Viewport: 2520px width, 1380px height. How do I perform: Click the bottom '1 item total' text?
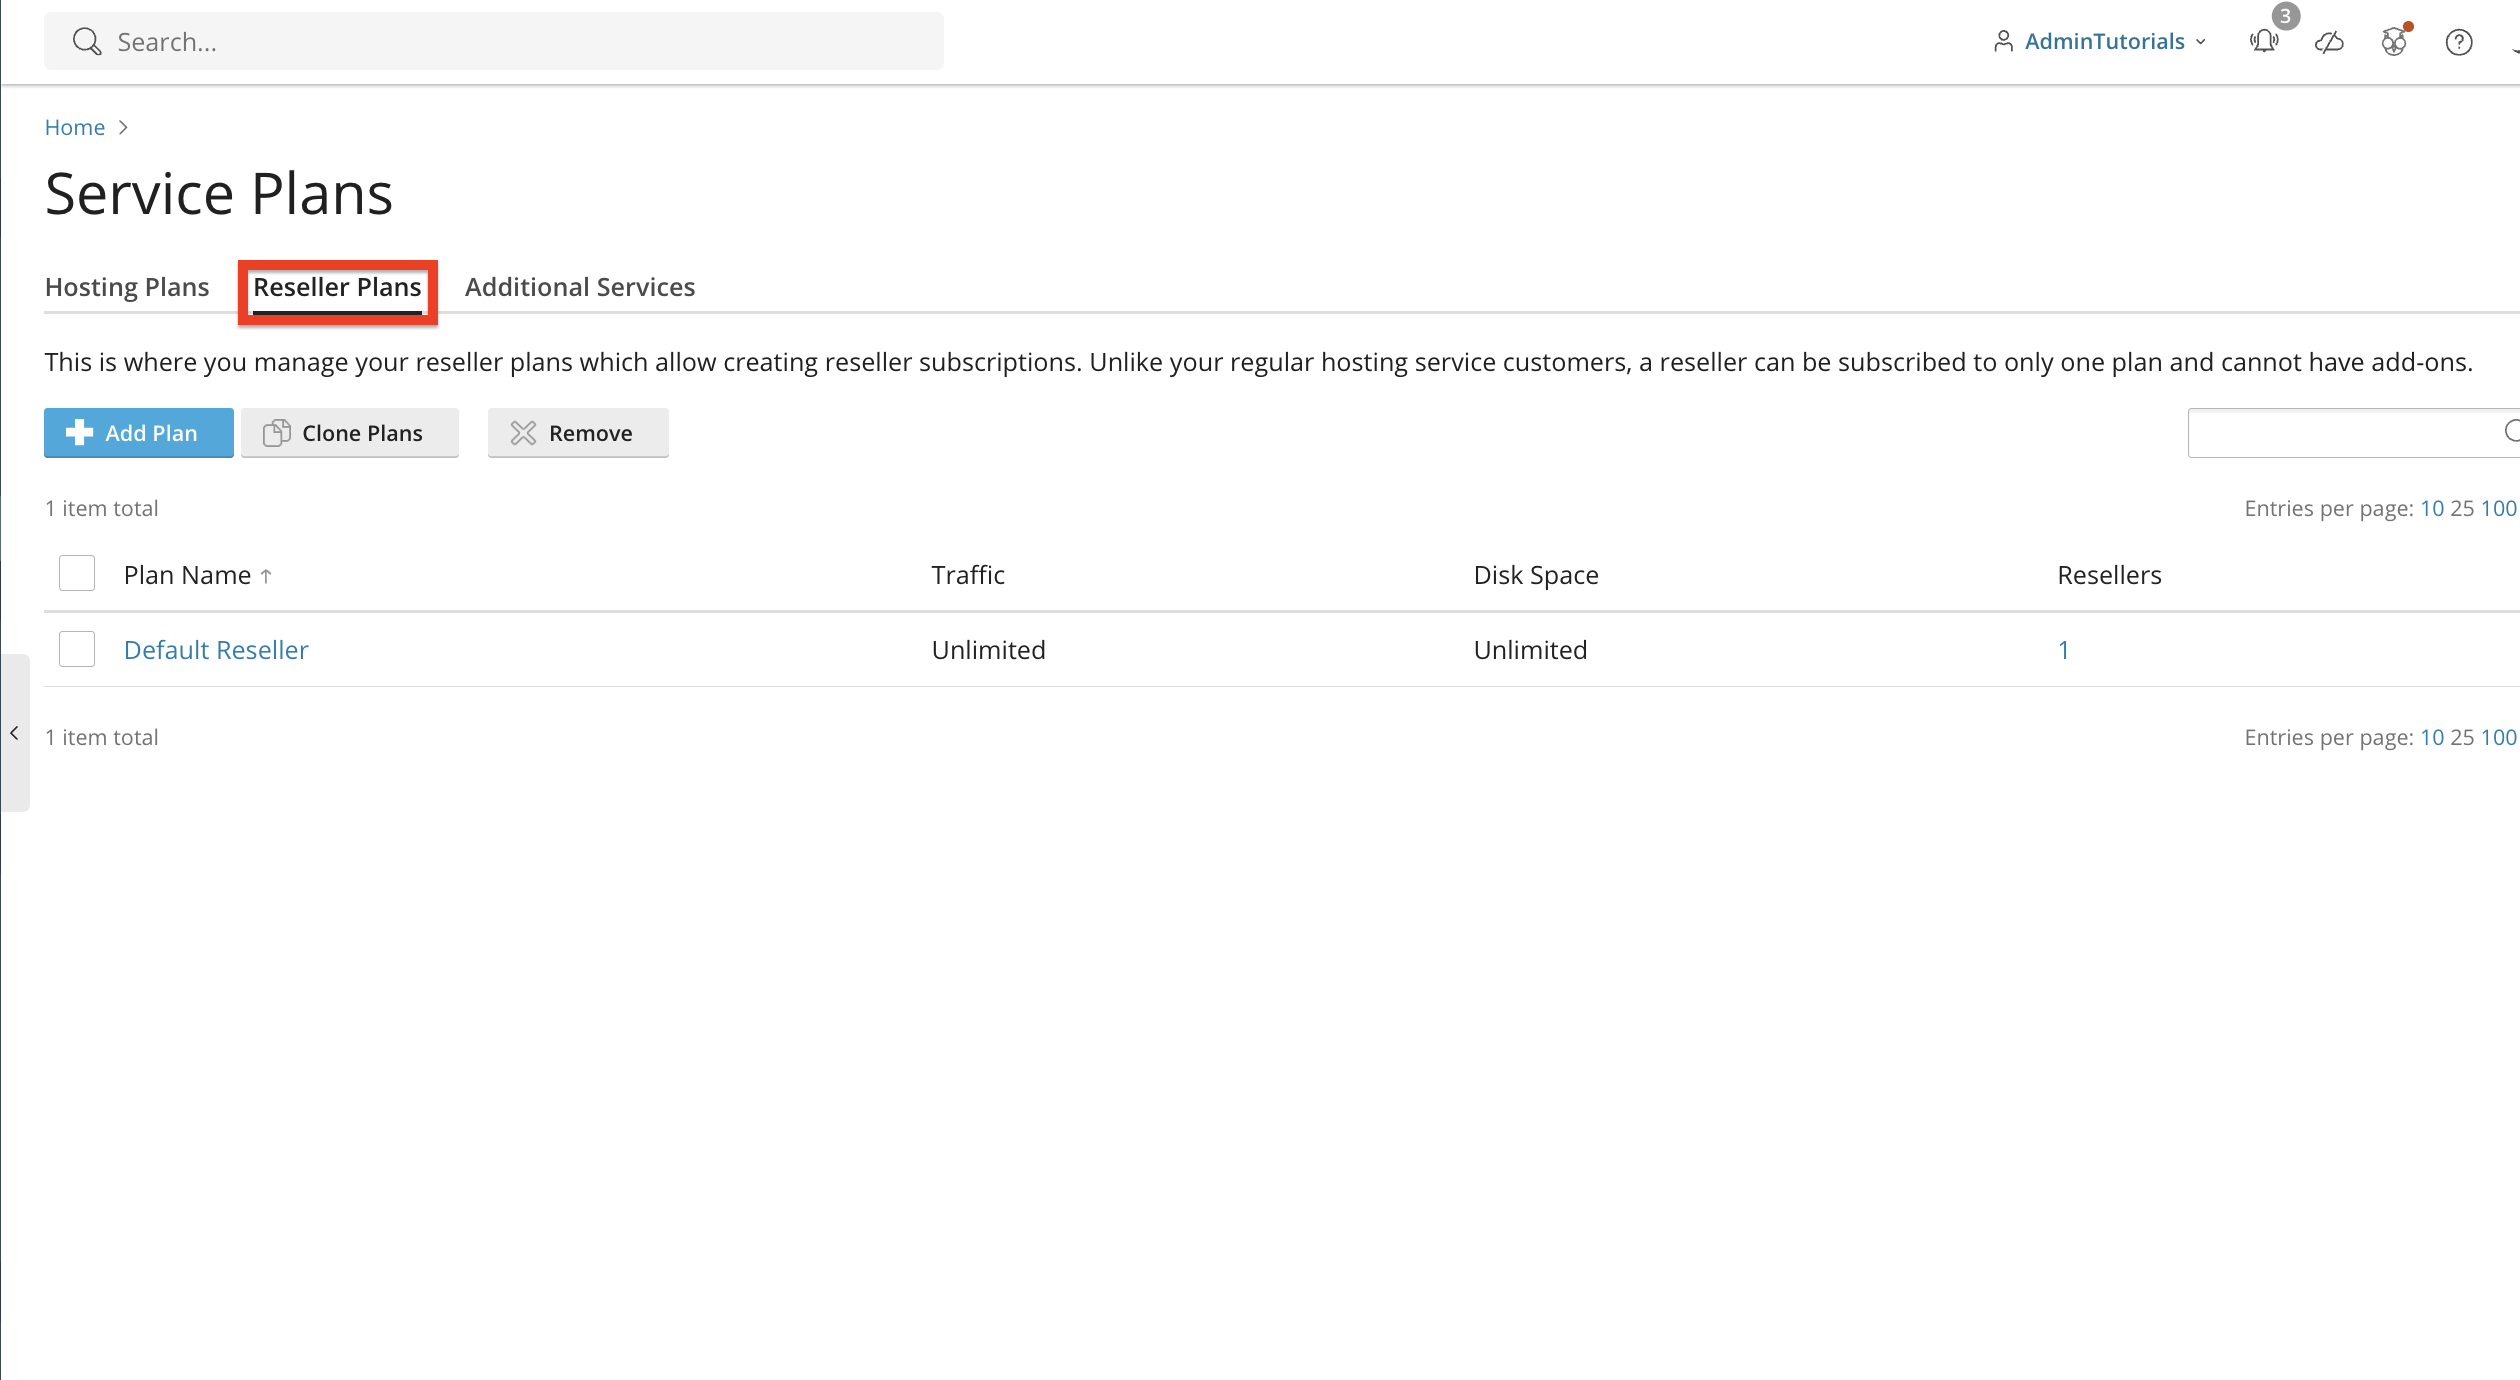coord(102,737)
